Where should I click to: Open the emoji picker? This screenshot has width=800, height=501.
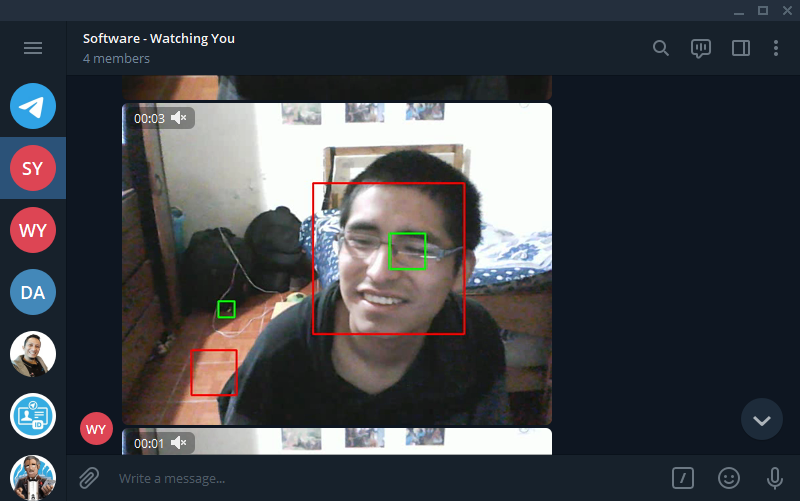[729, 478]
